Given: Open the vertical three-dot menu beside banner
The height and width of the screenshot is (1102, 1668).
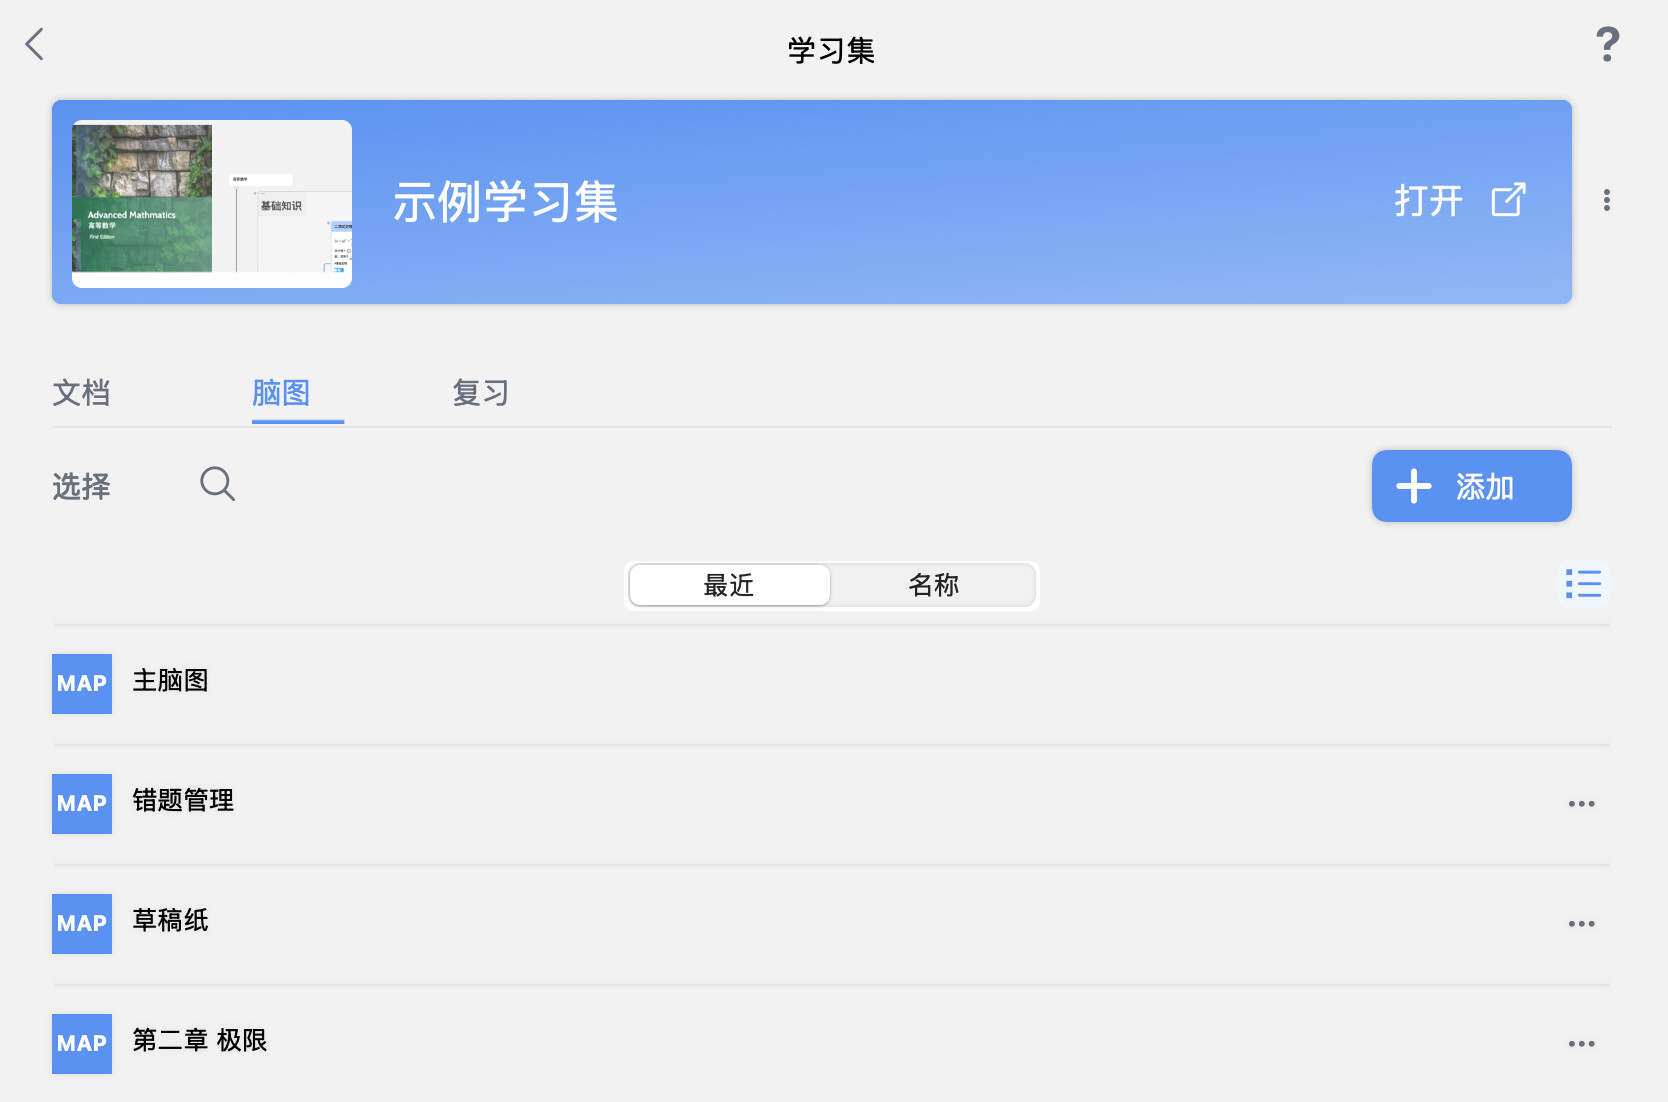Looking at the screenshot, I should tap(1606, 200).
